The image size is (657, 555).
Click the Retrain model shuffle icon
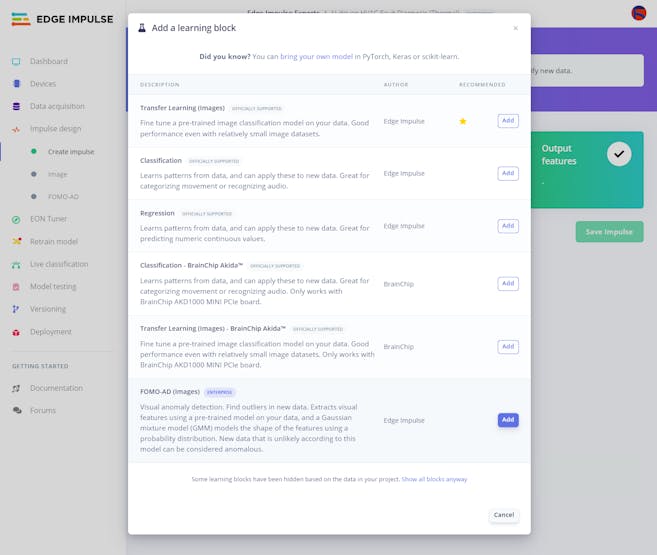click(x=16, y=241)
